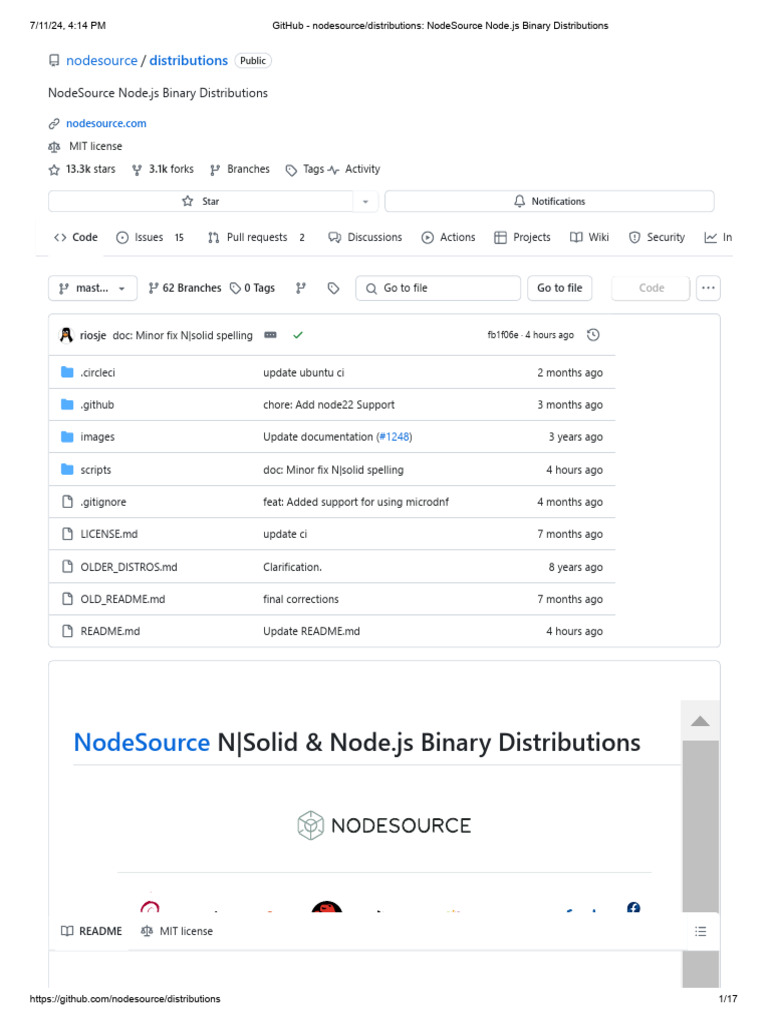Open the Notifications subscription button
This screenshot has width=768, height=1024.
pos(549,201)
